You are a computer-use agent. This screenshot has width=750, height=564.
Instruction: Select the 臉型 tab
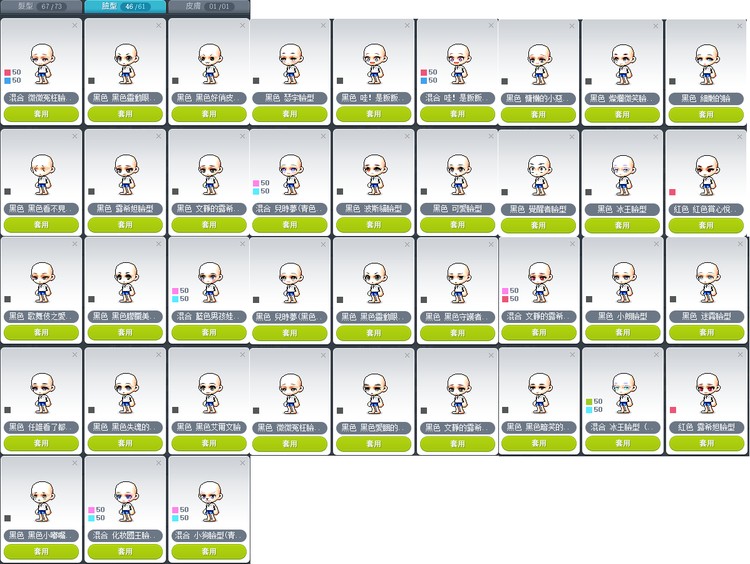(124, 6)
